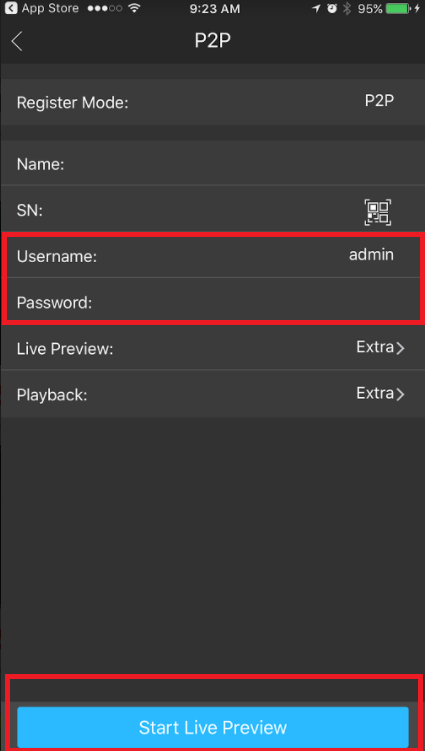Focus the Name input field
This screenshot has width=425, height=751.
click(x=212, y=164)
